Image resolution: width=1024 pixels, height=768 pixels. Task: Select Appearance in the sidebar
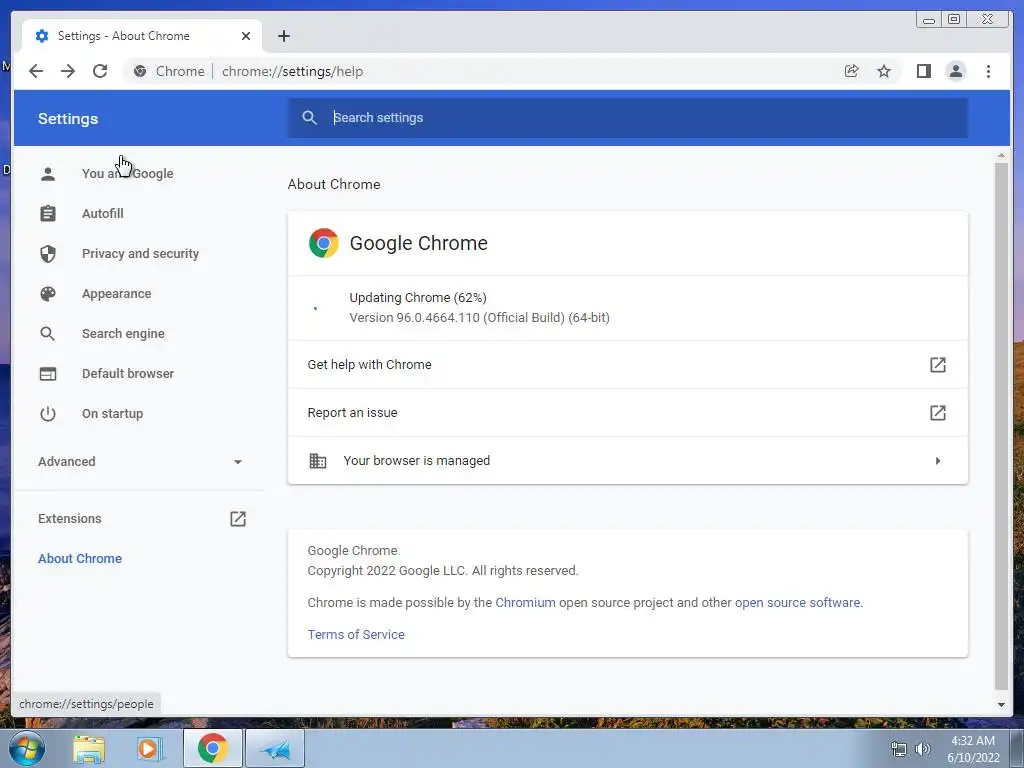[116, 294]
